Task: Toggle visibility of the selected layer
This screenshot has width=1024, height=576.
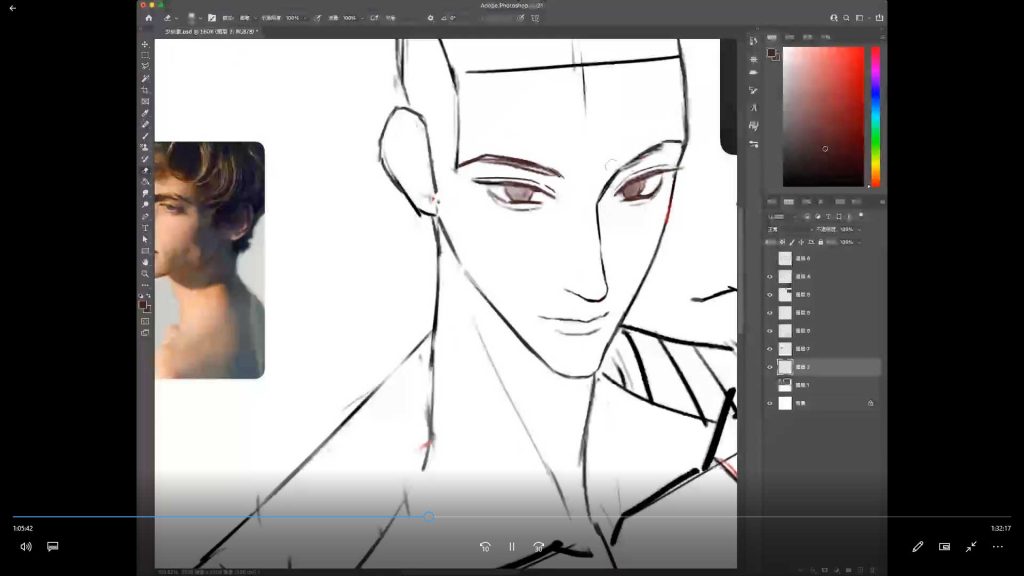Action: pos(769,367)
